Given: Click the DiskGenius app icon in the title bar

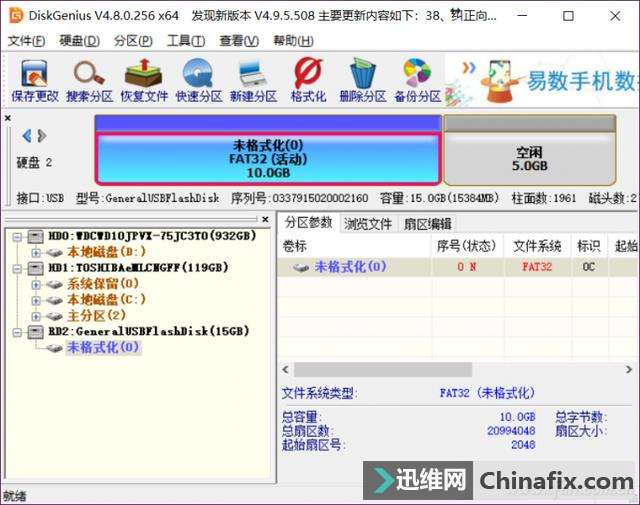Looking at the screenshot, I should point(16,16).
